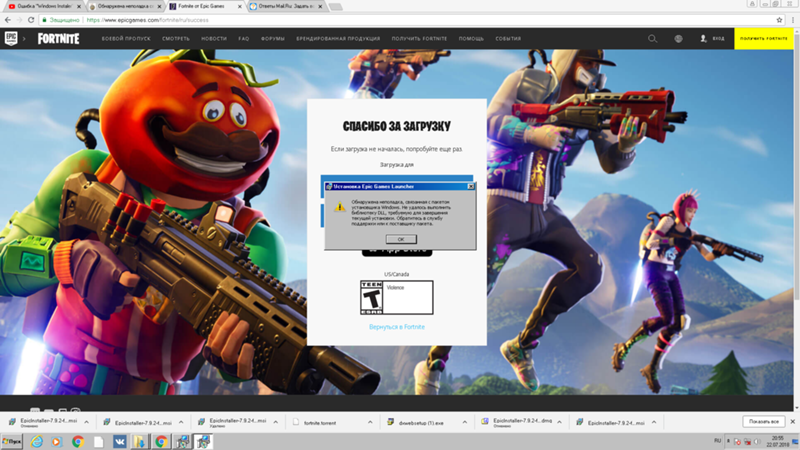800x450 pixels.
Task: Open the blank document taskbar icon
Action: tap(98, 441)
